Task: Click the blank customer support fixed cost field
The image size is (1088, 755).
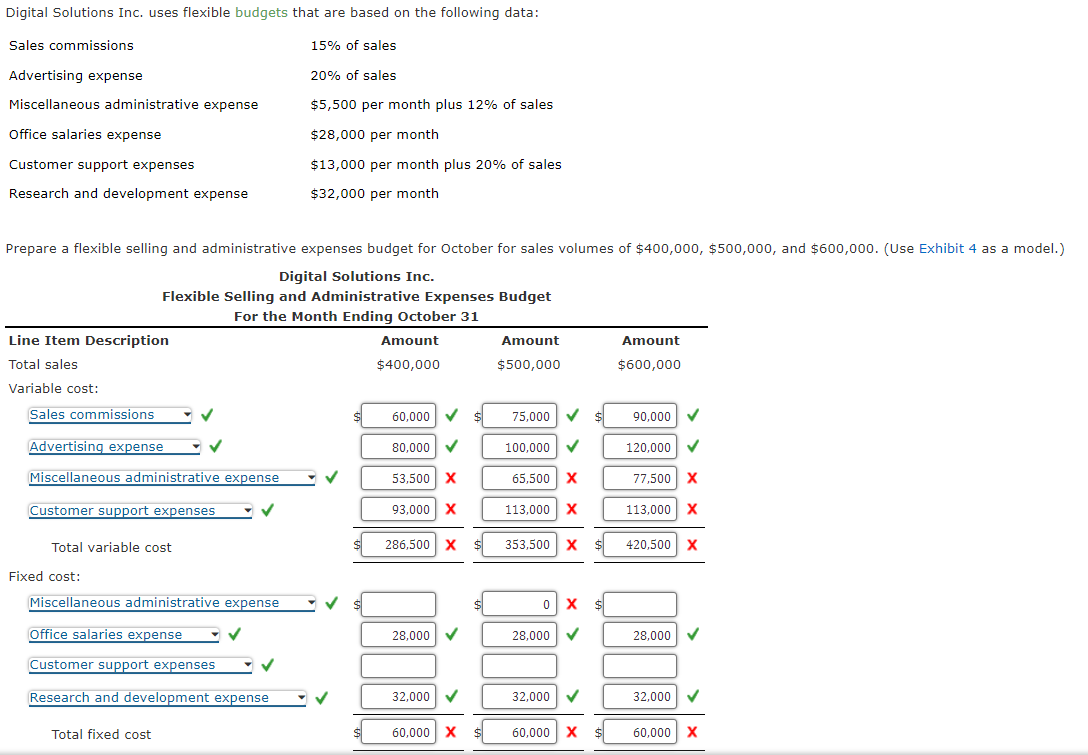Action: (x=398, y=664)
